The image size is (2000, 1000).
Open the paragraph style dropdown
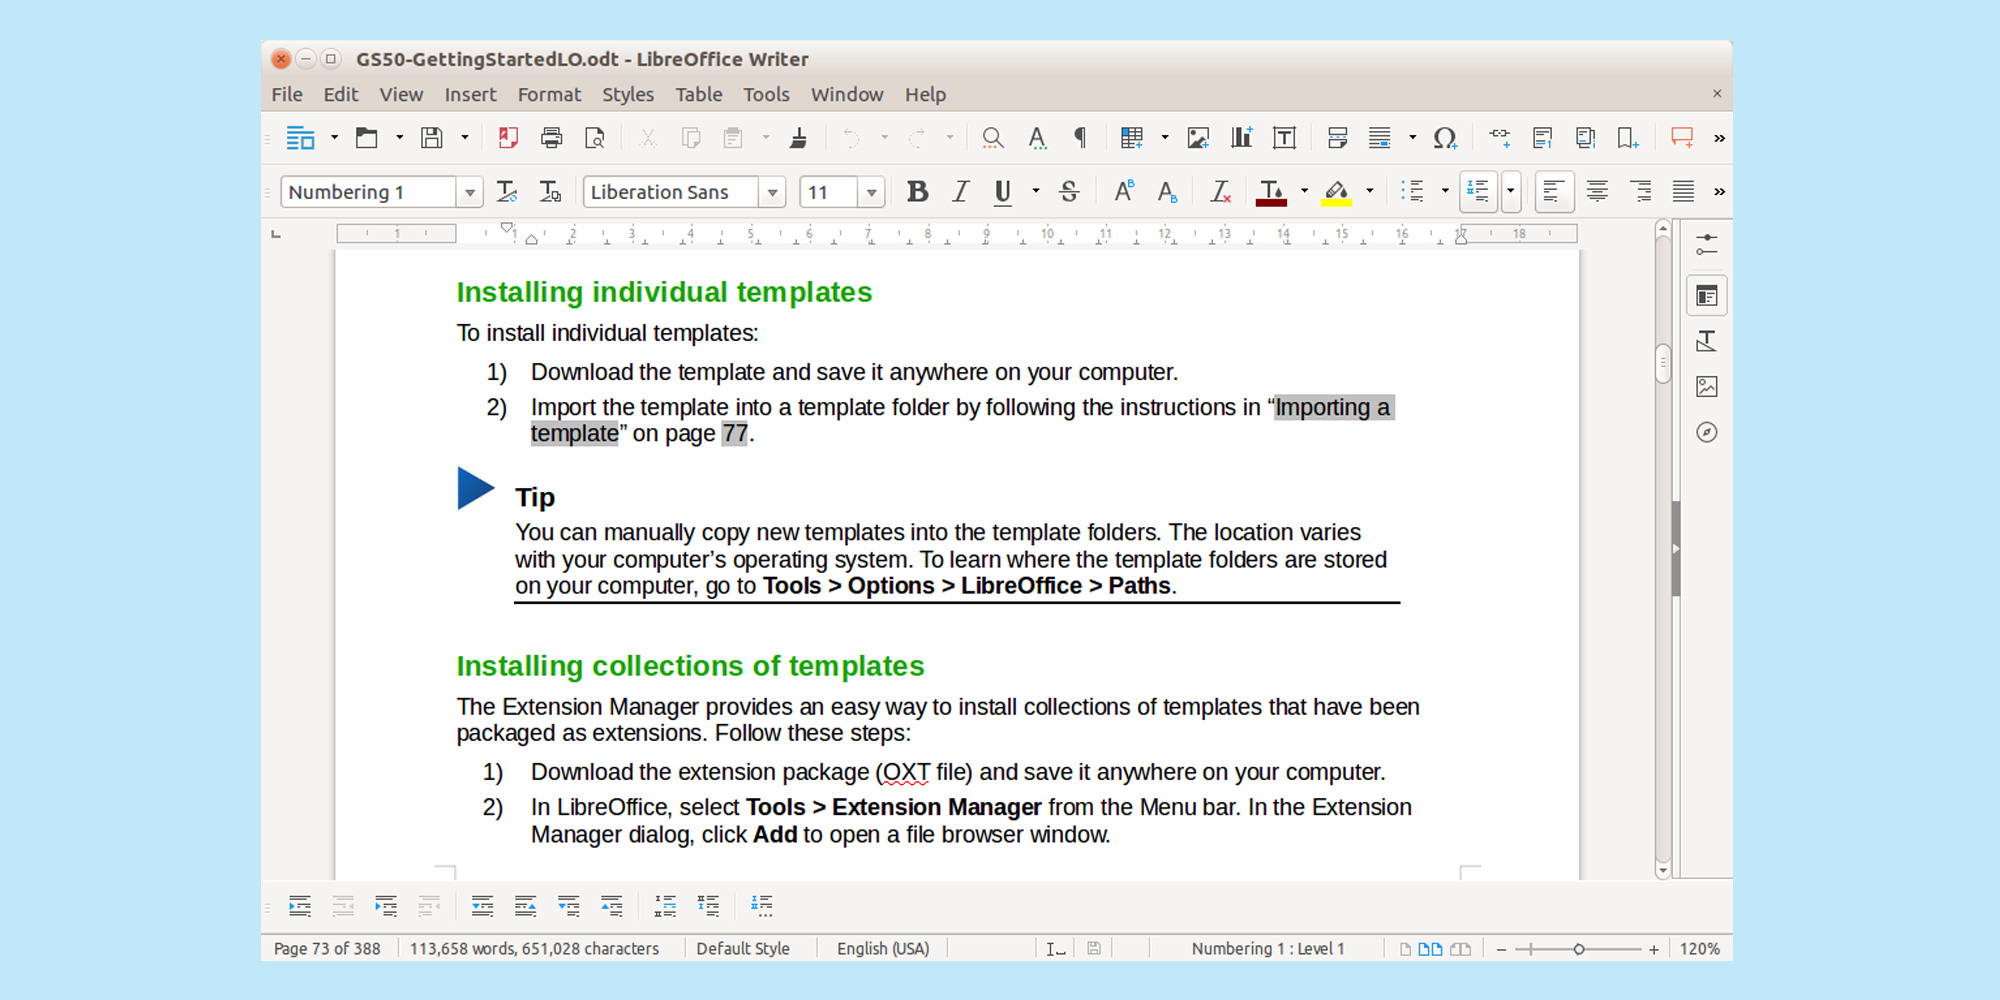point(469,192)
